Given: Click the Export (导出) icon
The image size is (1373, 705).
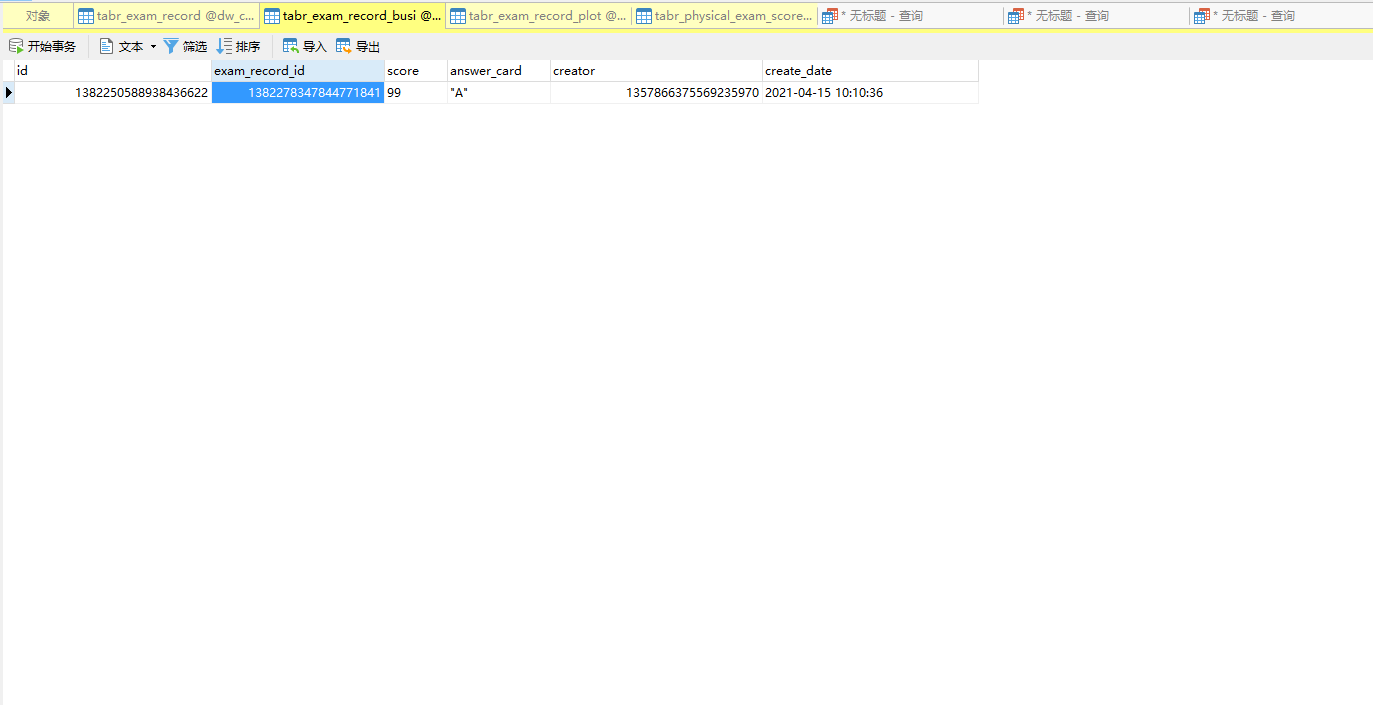Looking at the screenshot, I should 344,46.
